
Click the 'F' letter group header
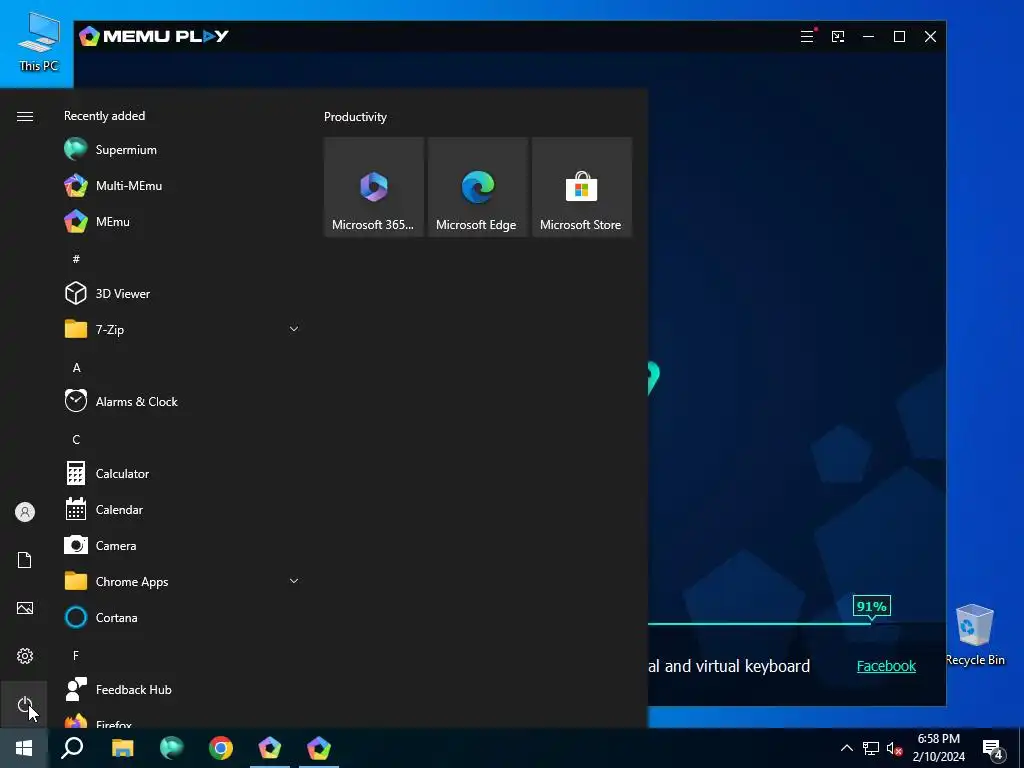point(76,655)
